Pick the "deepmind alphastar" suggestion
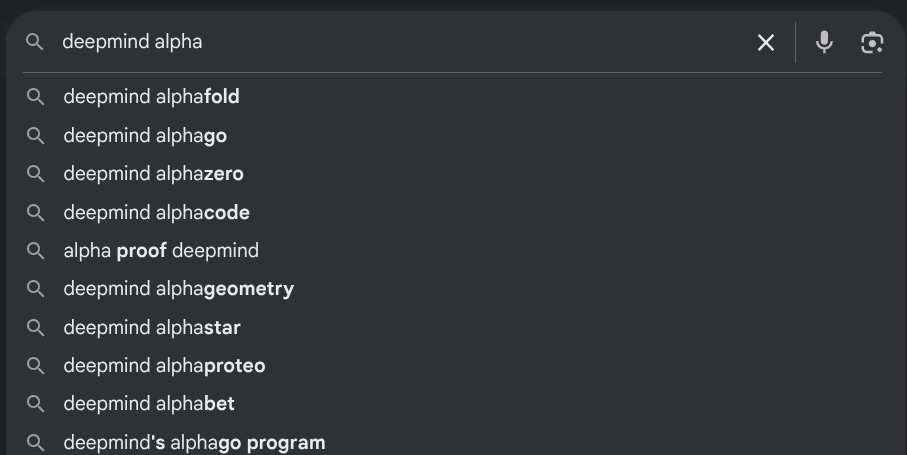The image size is (907, 455). tap(152, 327)
